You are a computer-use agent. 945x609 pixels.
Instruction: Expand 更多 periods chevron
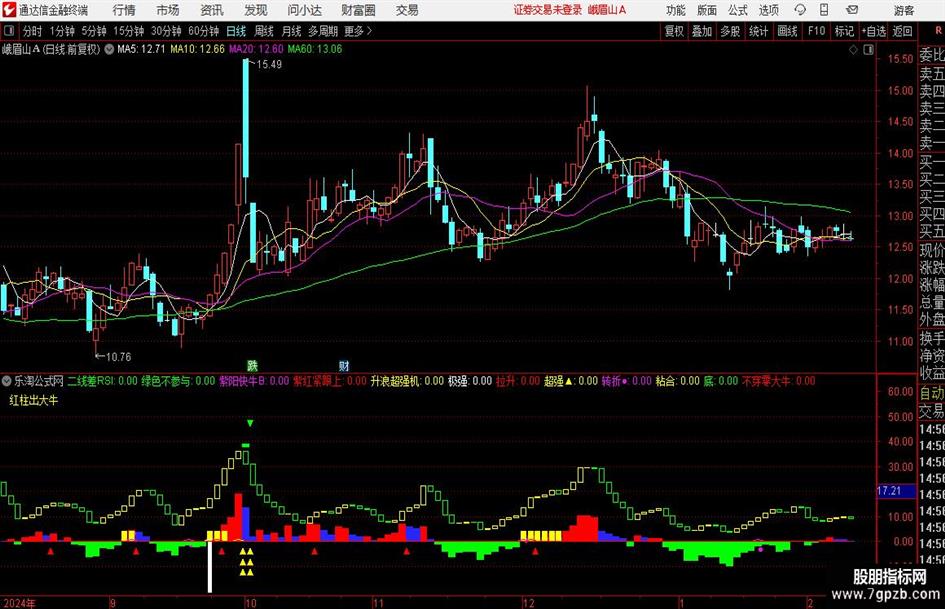pos(369,31)
